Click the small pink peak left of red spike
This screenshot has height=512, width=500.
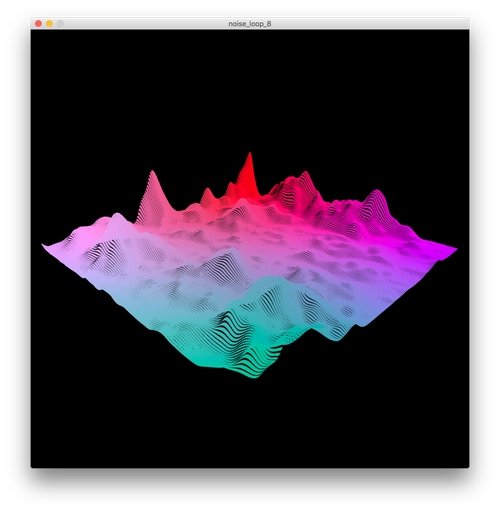pos(207,196)
